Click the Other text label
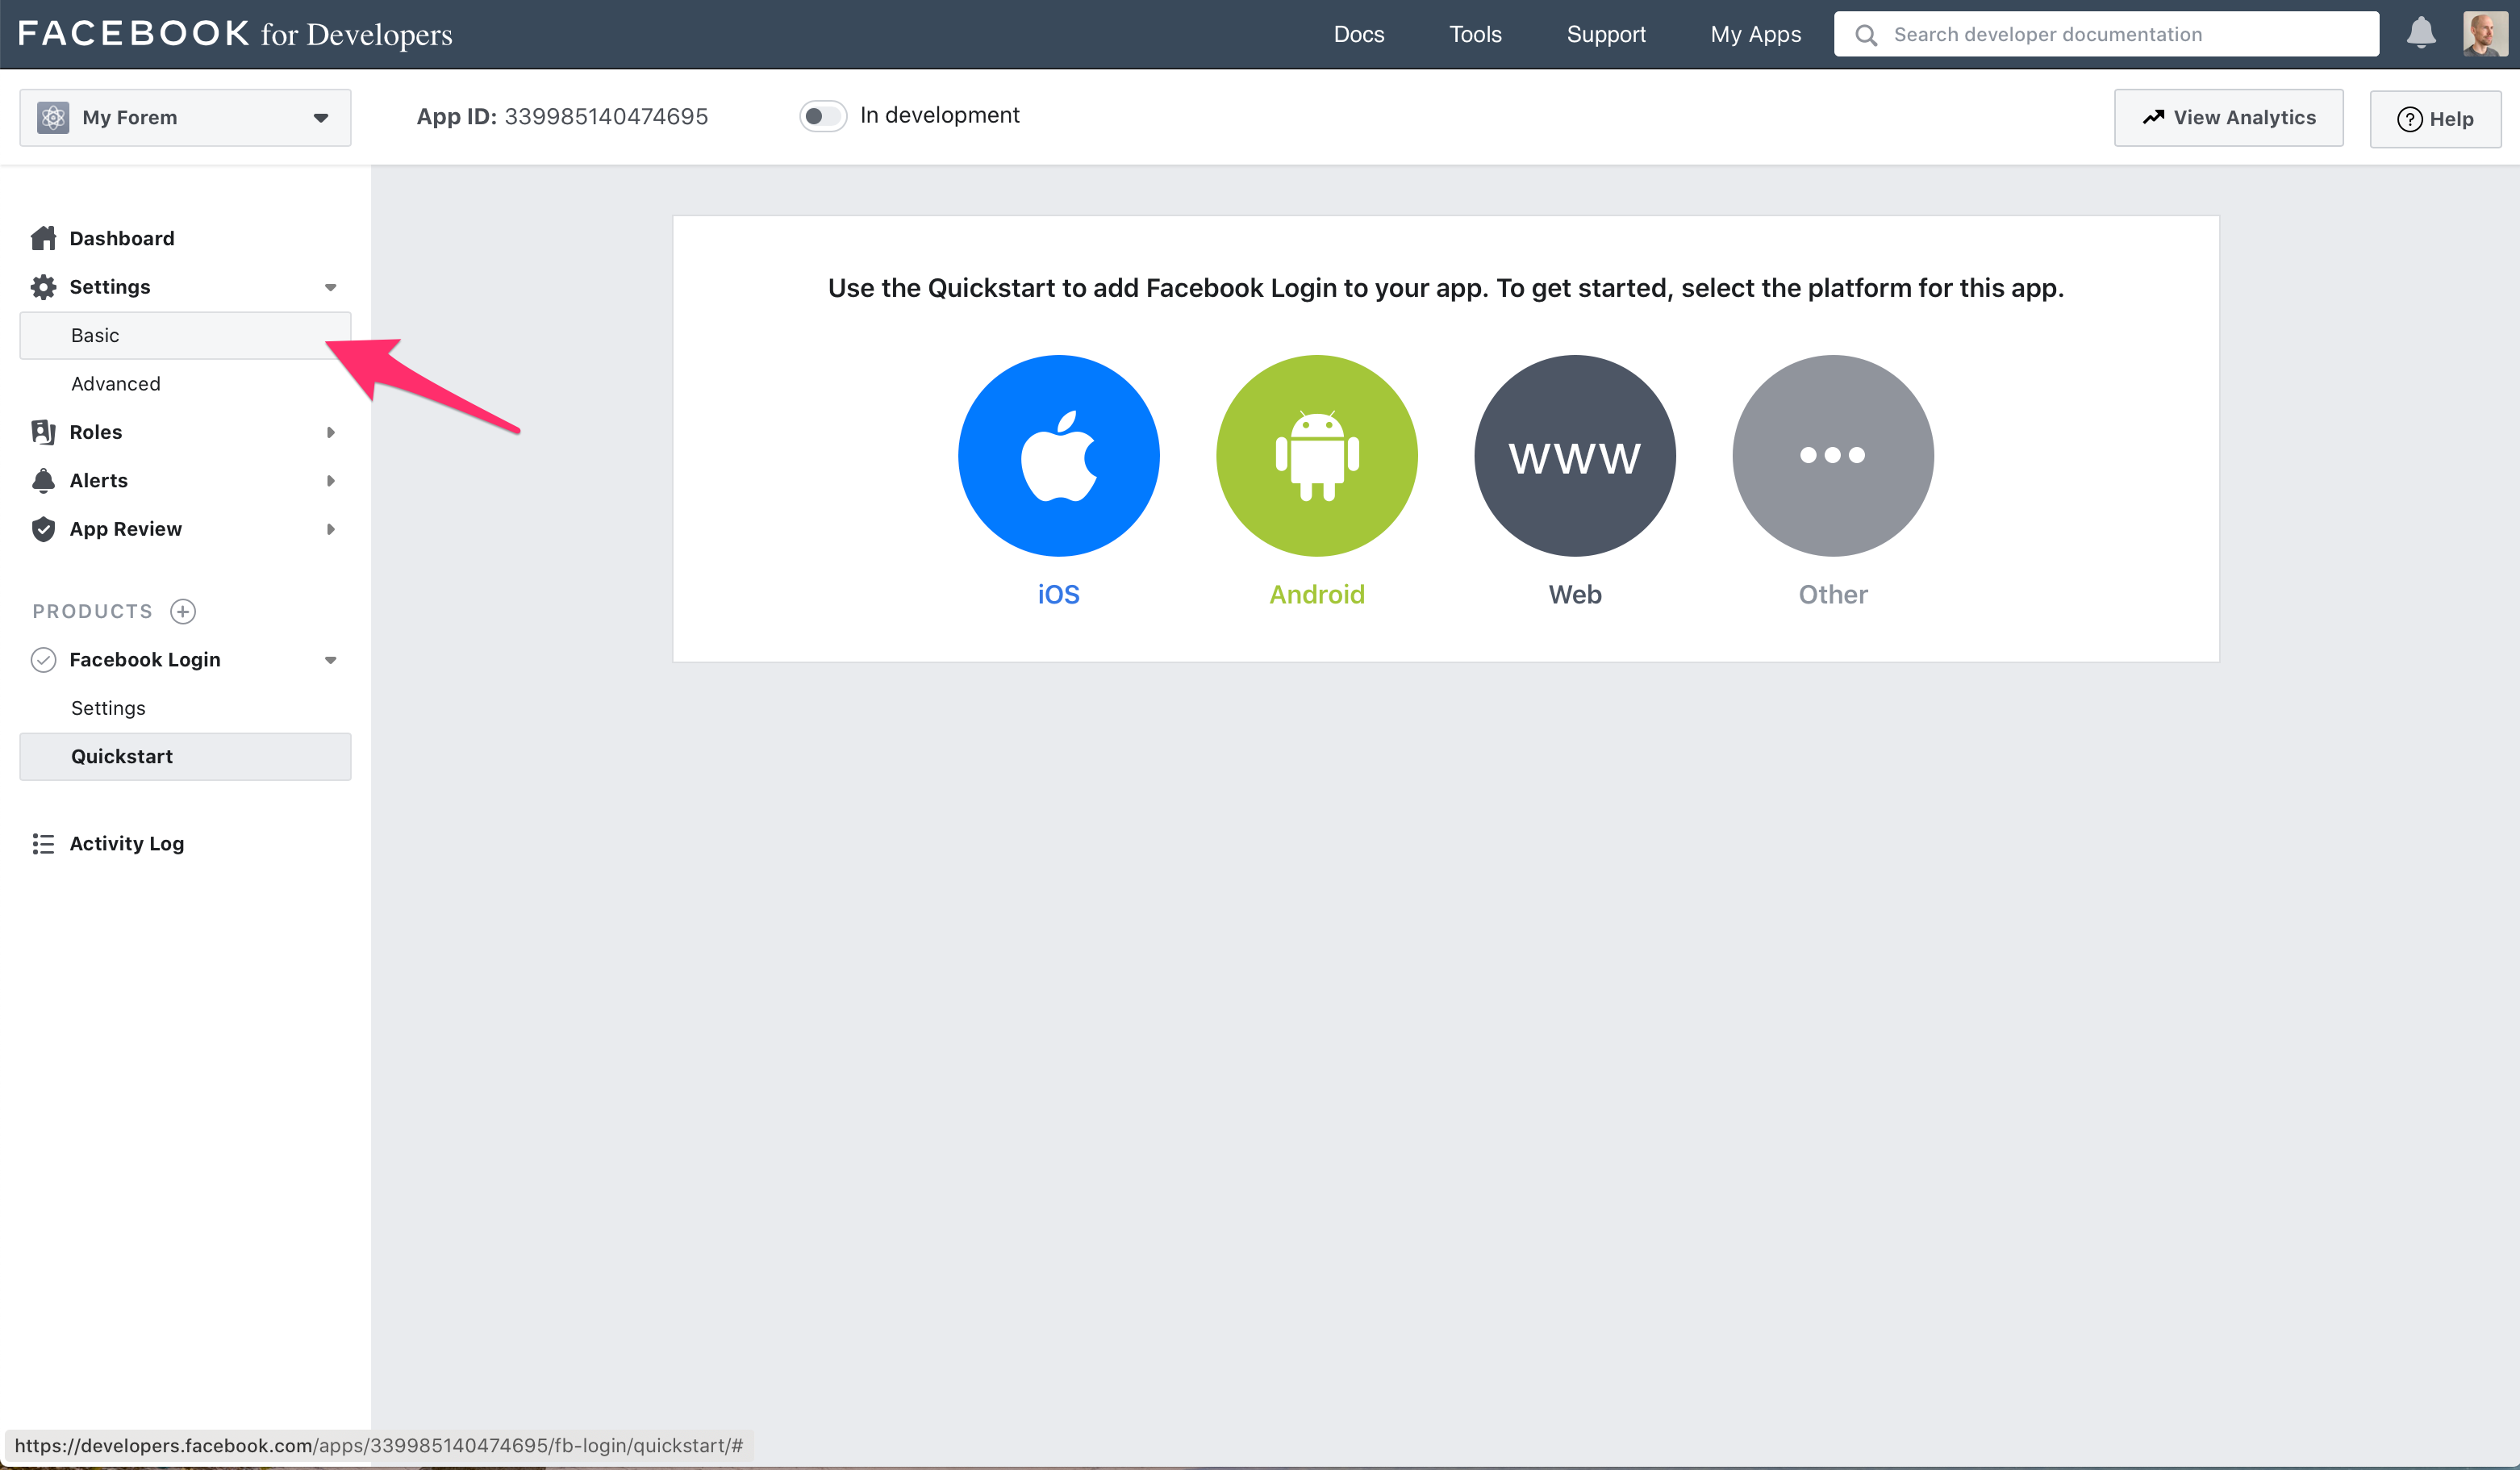Viewport: 2520px width, 1470px height. tap(1832, 595)
